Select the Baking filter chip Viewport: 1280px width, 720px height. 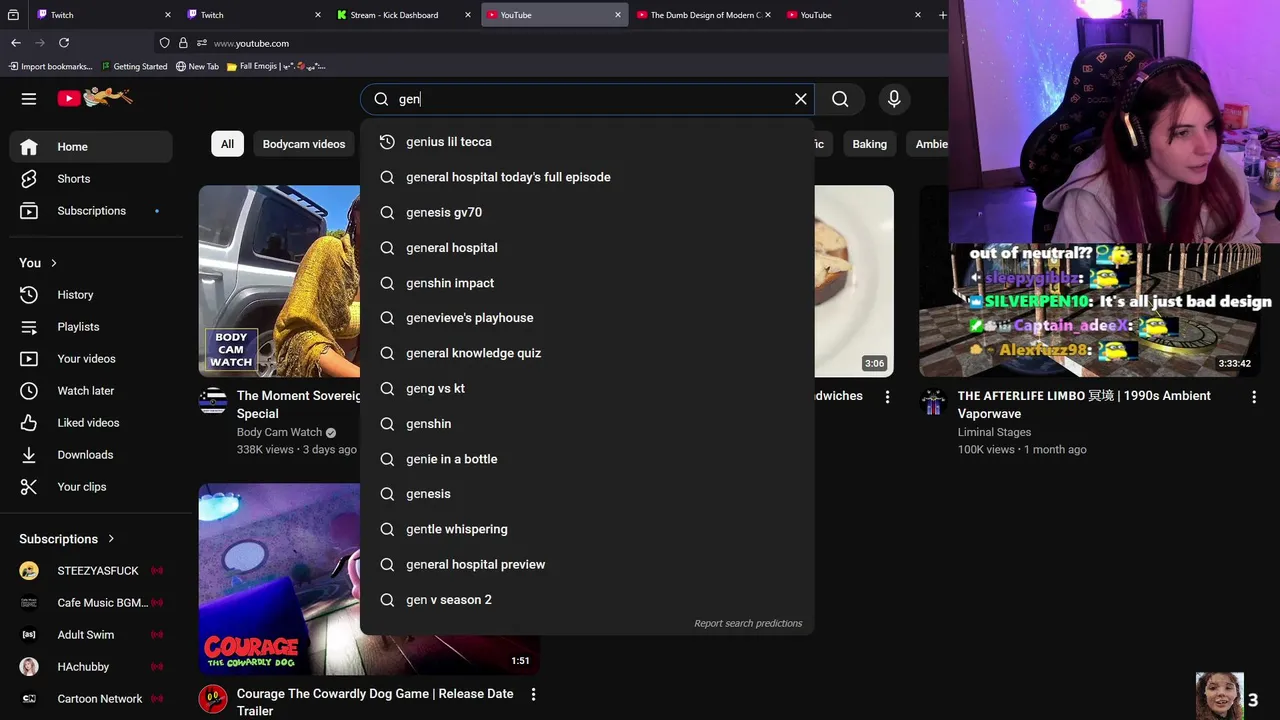[x=869, y=144]
